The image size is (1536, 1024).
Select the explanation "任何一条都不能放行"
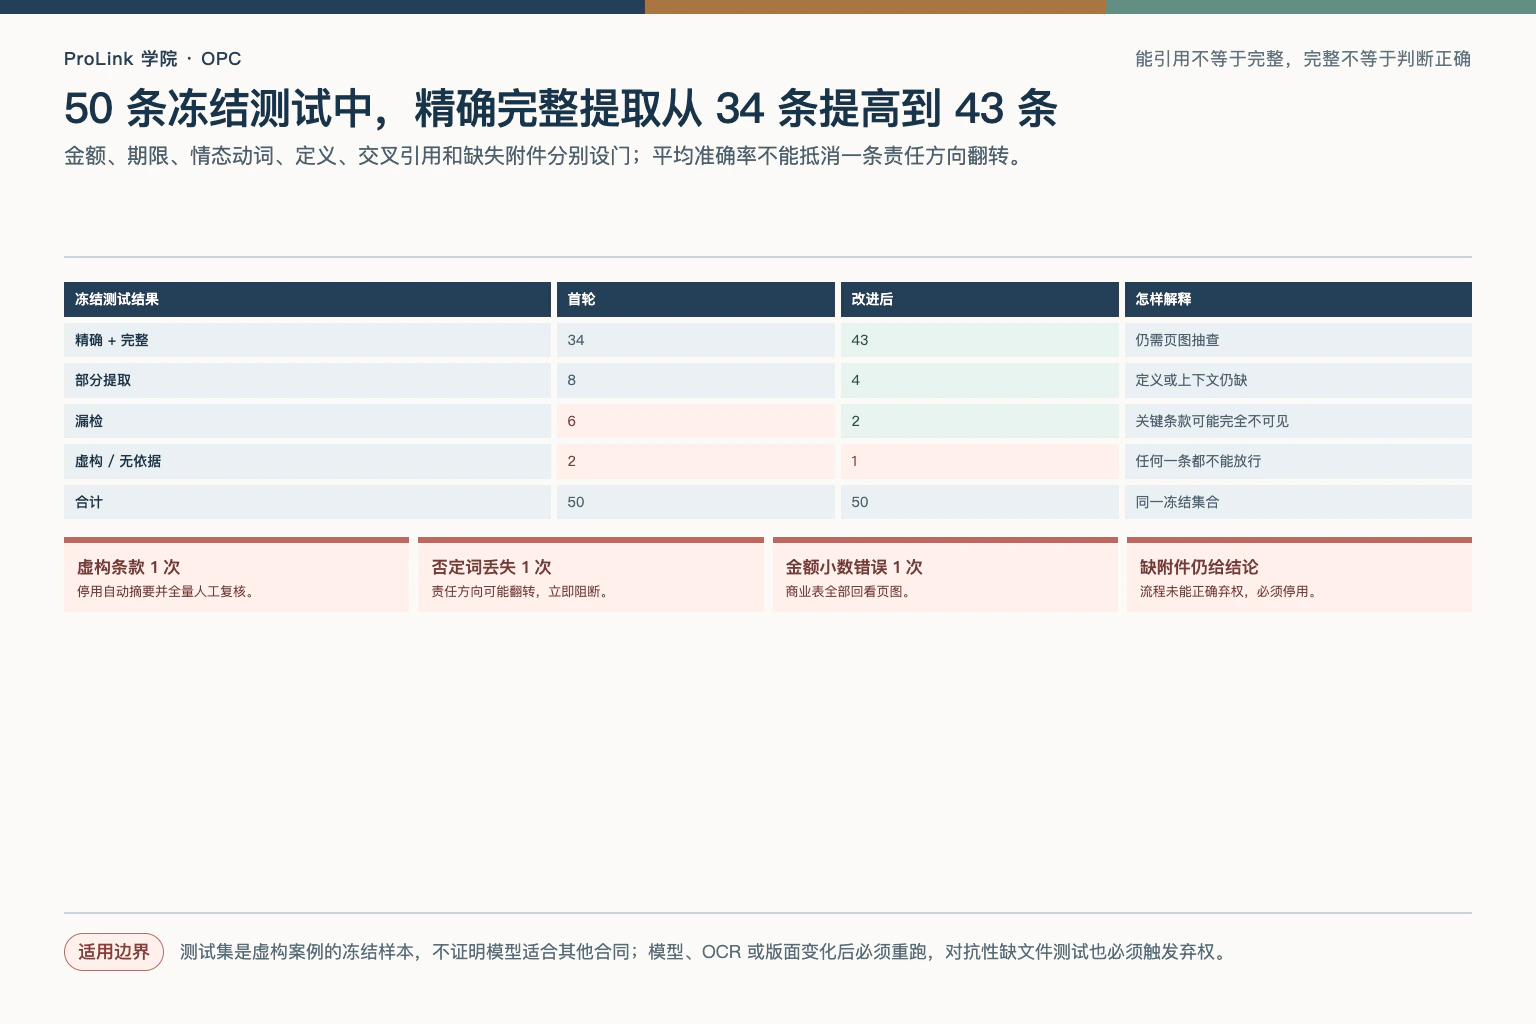pos(1198,461)
